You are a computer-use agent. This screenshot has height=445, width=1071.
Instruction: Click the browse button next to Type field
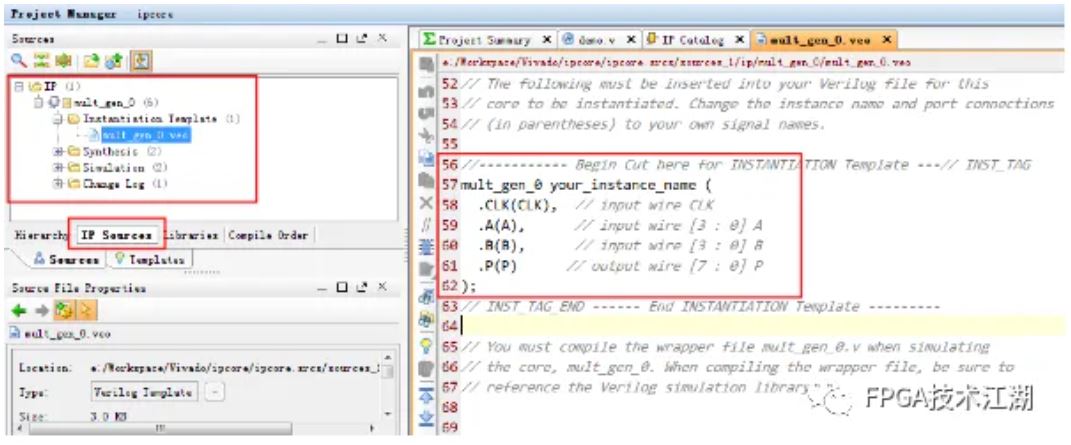214,392
